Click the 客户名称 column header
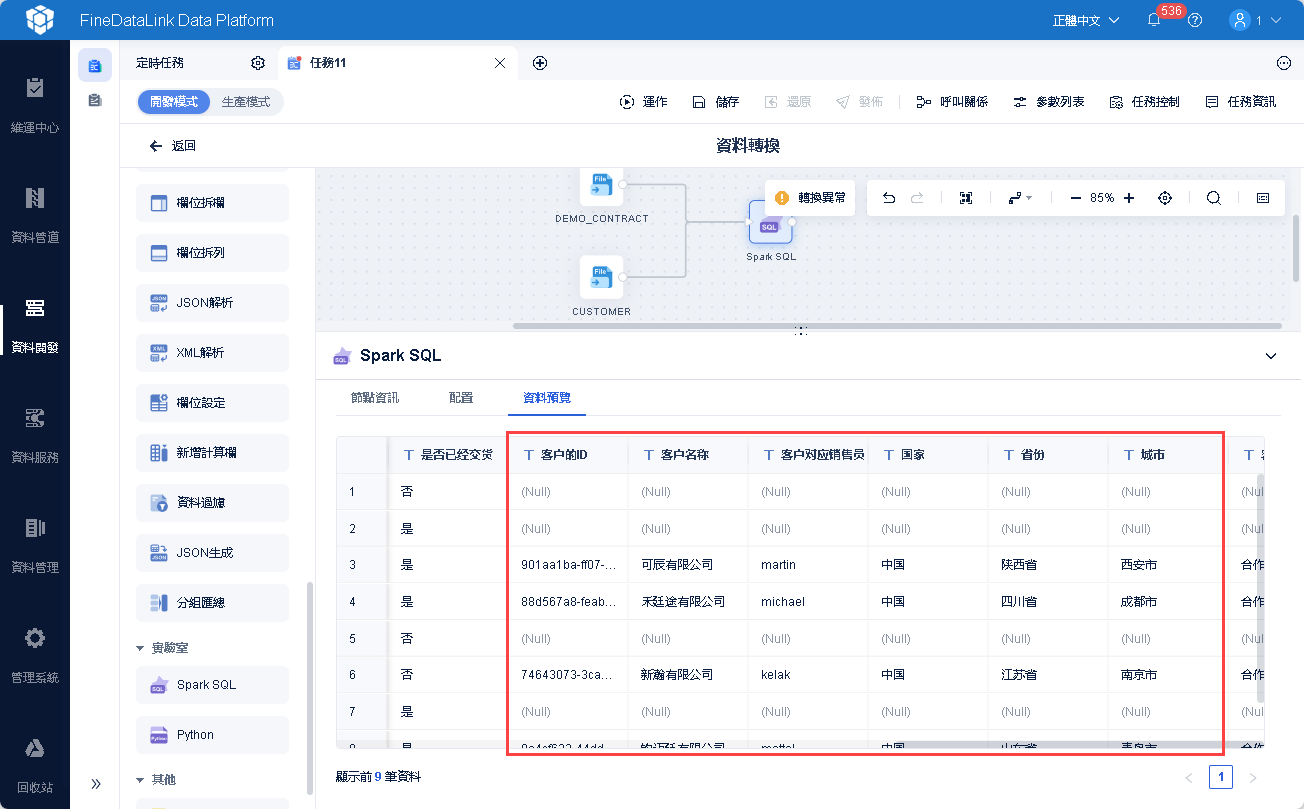 [688, 455]
